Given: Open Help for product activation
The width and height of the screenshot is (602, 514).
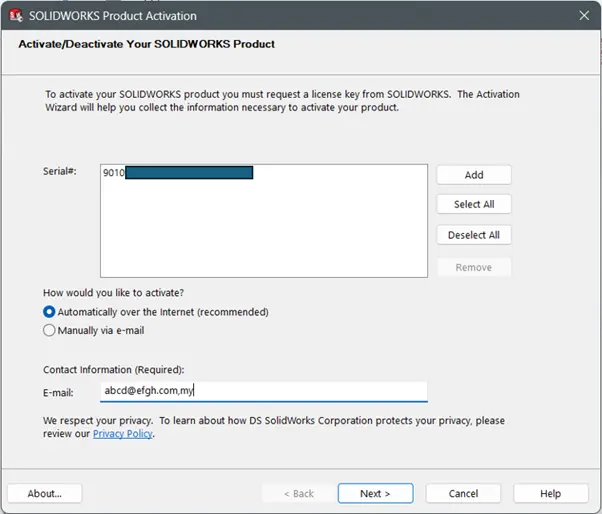Looking at the screenshot, I should click(x=551, y=493).
